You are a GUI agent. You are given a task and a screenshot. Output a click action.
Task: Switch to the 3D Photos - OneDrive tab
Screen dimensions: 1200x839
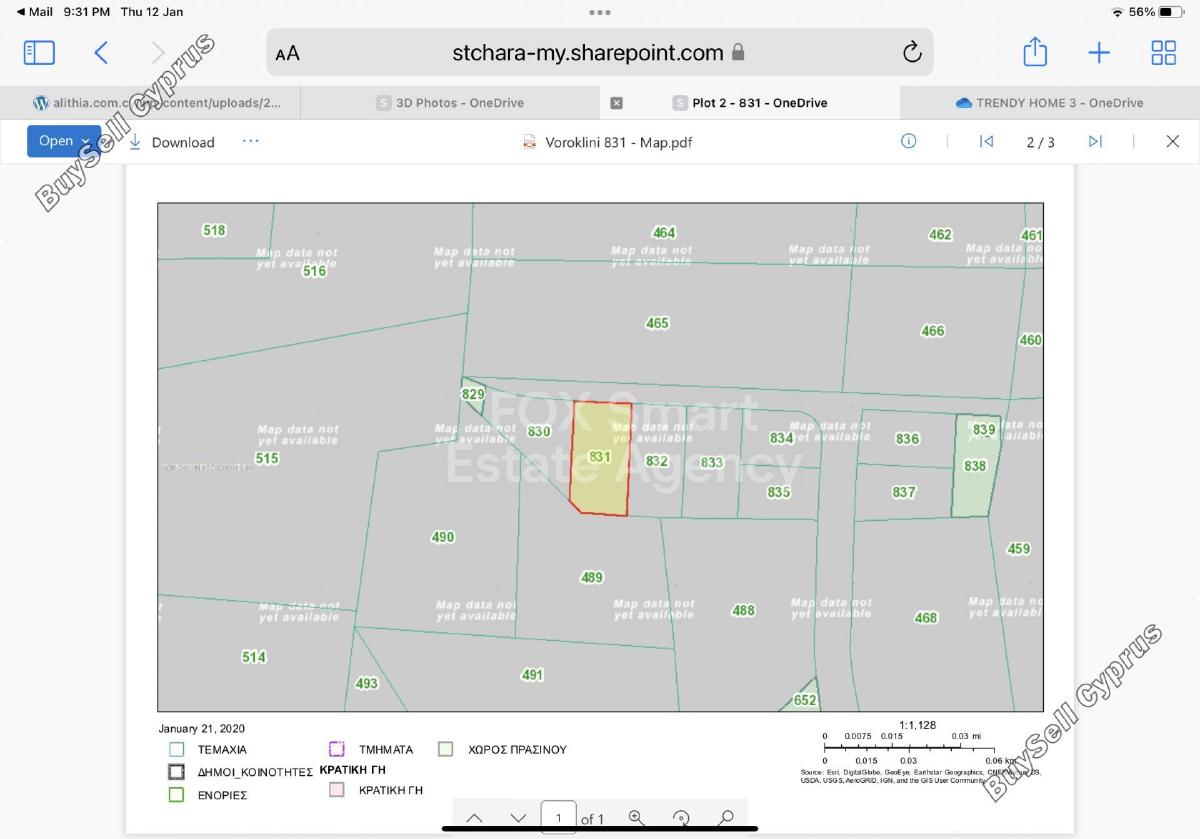450,103
